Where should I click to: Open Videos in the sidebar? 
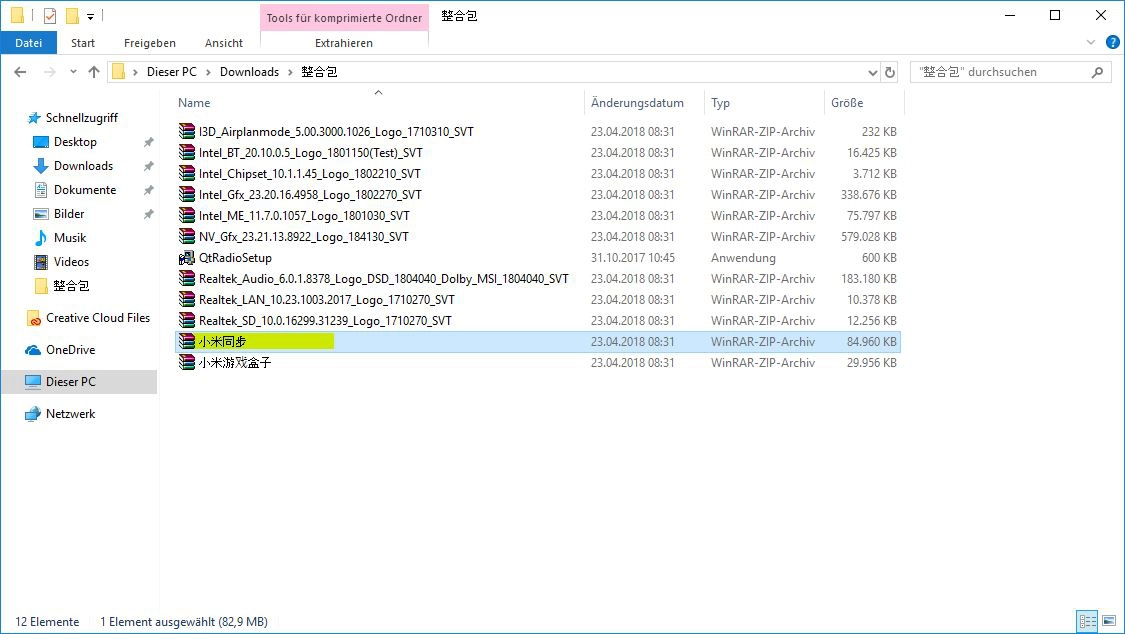click(x=61, y=262)
